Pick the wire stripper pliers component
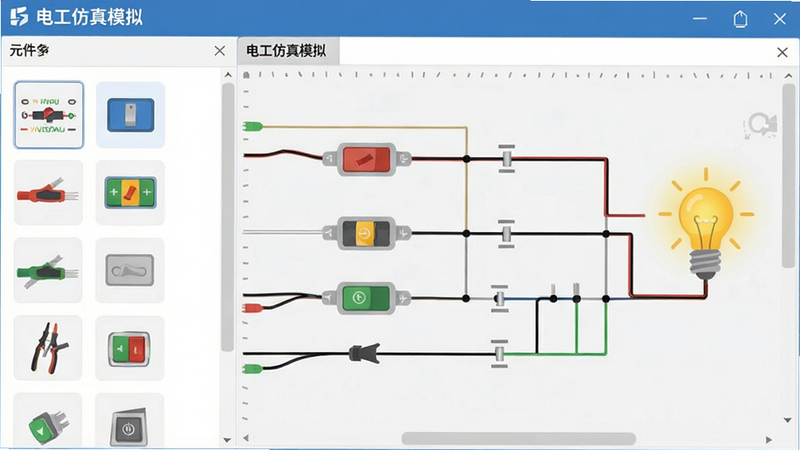The width and height of the screenshot is (800, 450). tap(48, 347)
